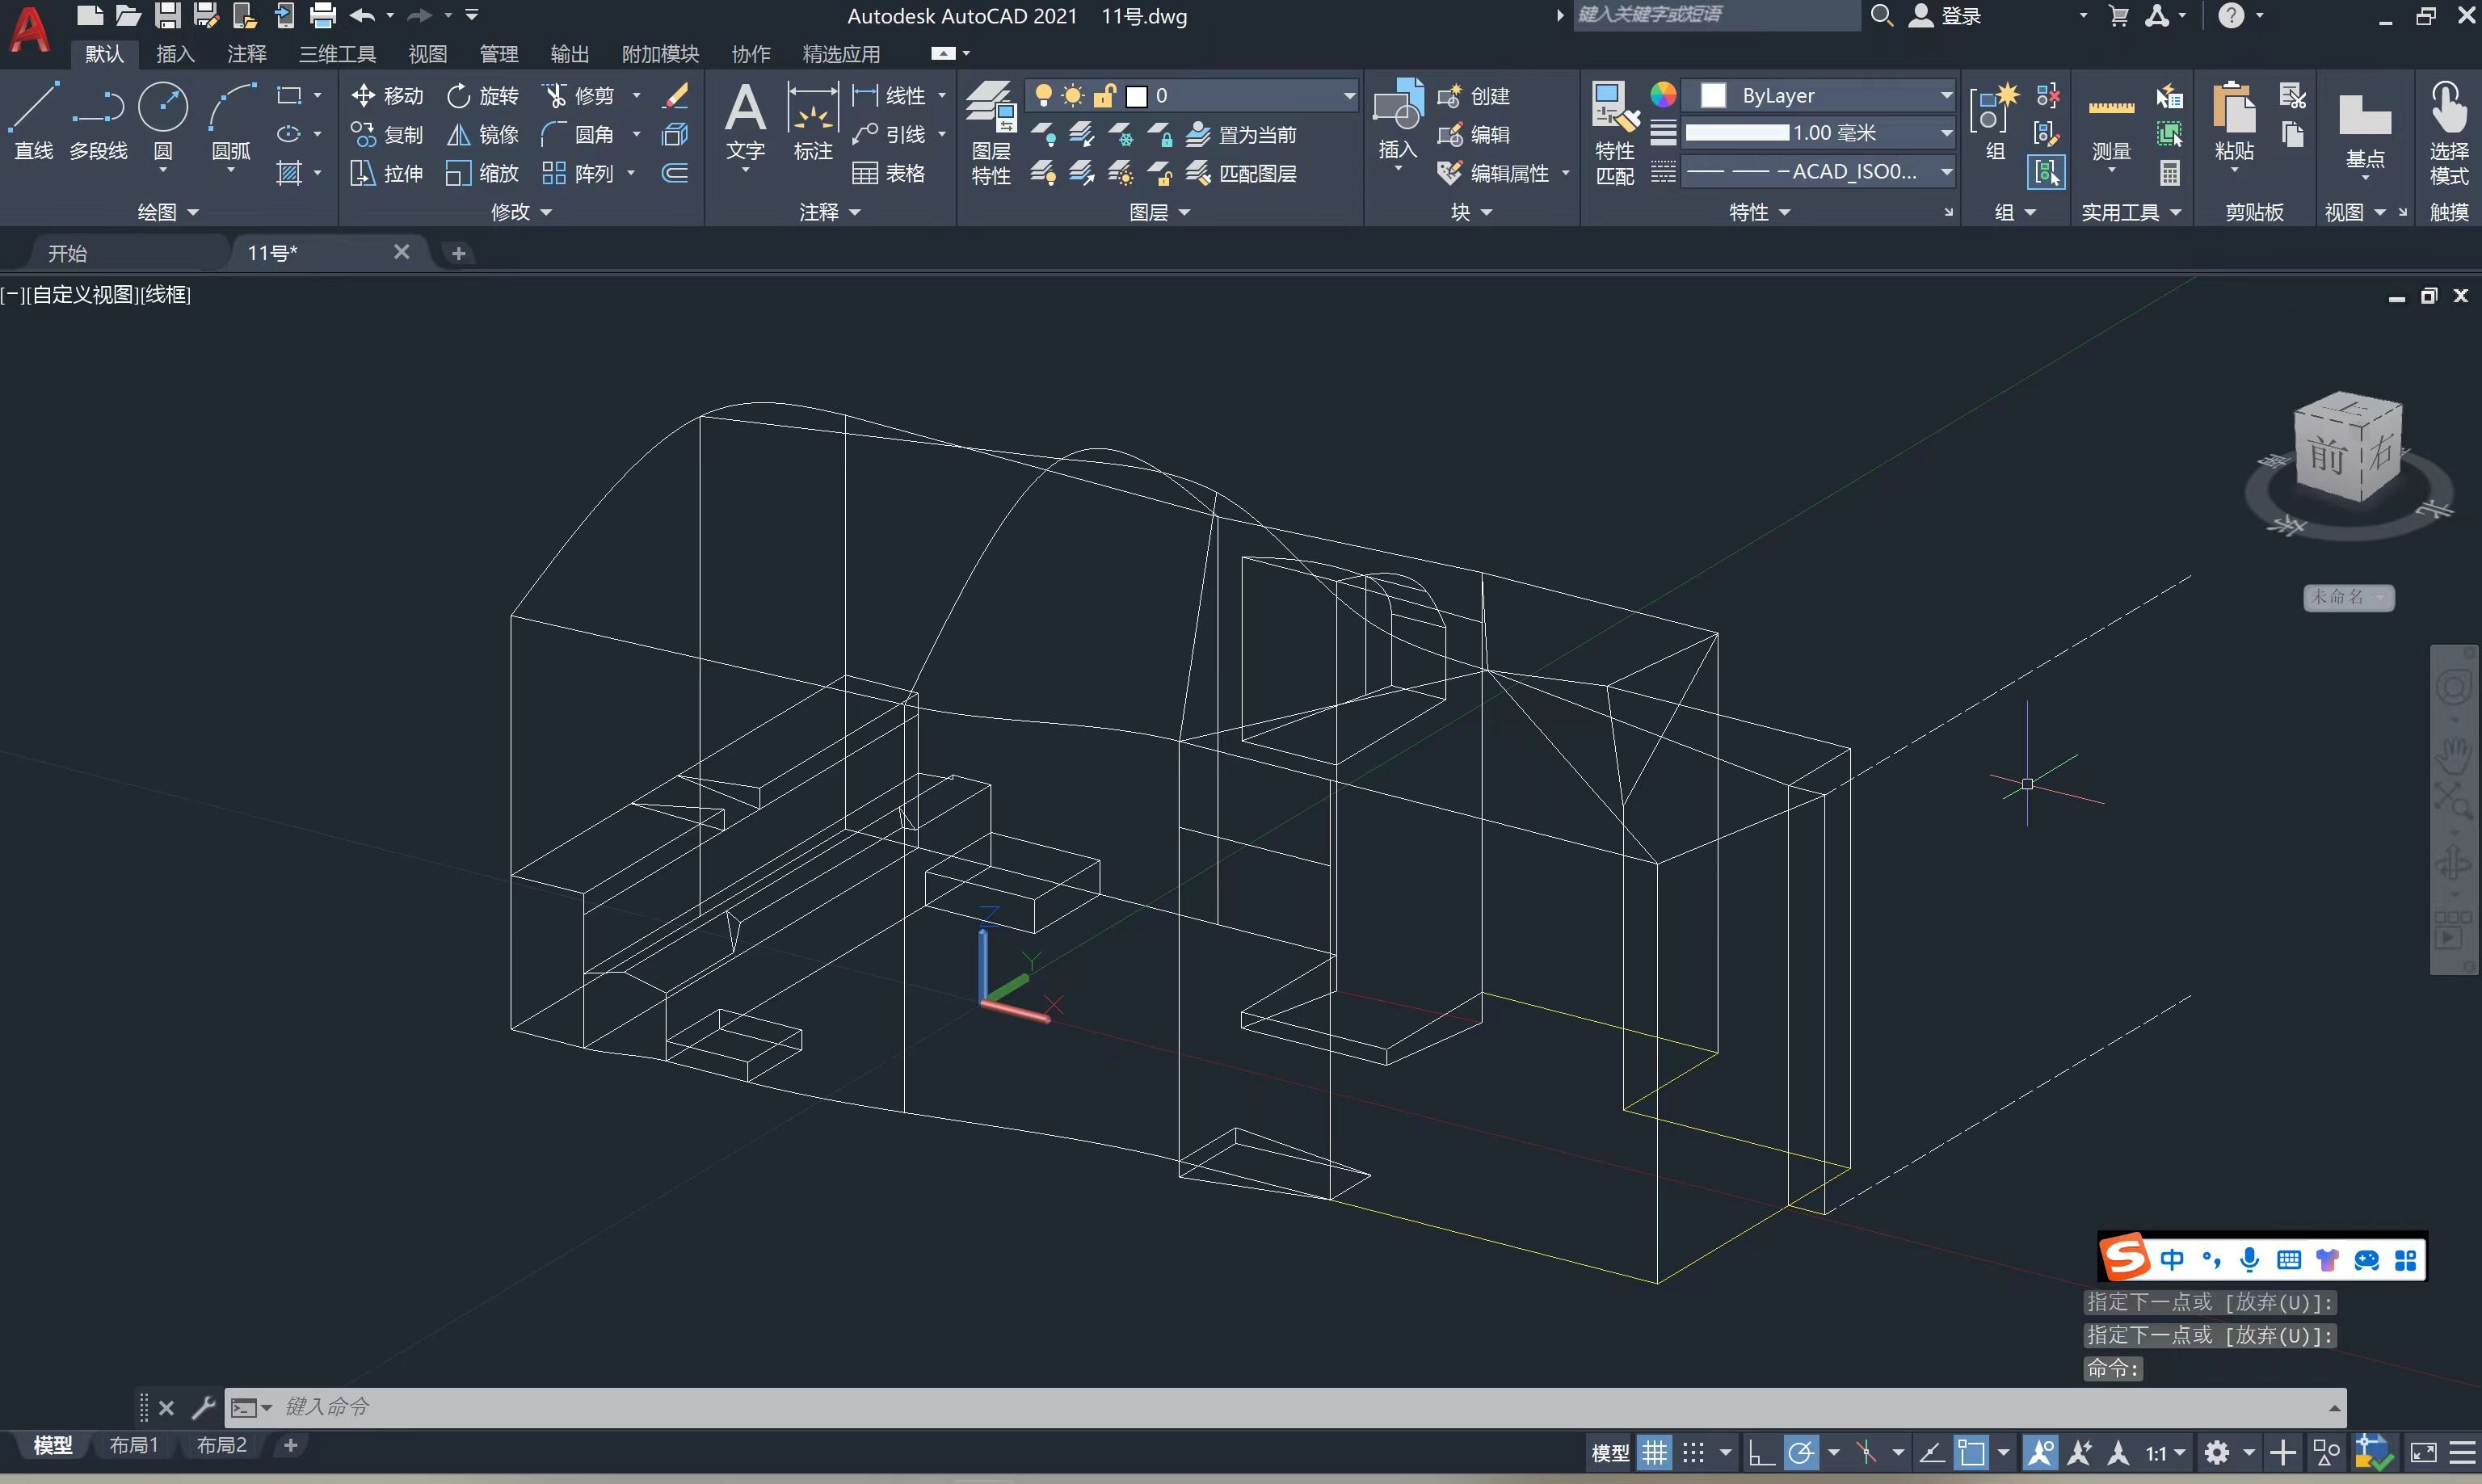Image resolution: width=2482 pixels, height=1484 pixels.
Task: Click the 登录 (Sign in) button
Action: pos(1946,16)
